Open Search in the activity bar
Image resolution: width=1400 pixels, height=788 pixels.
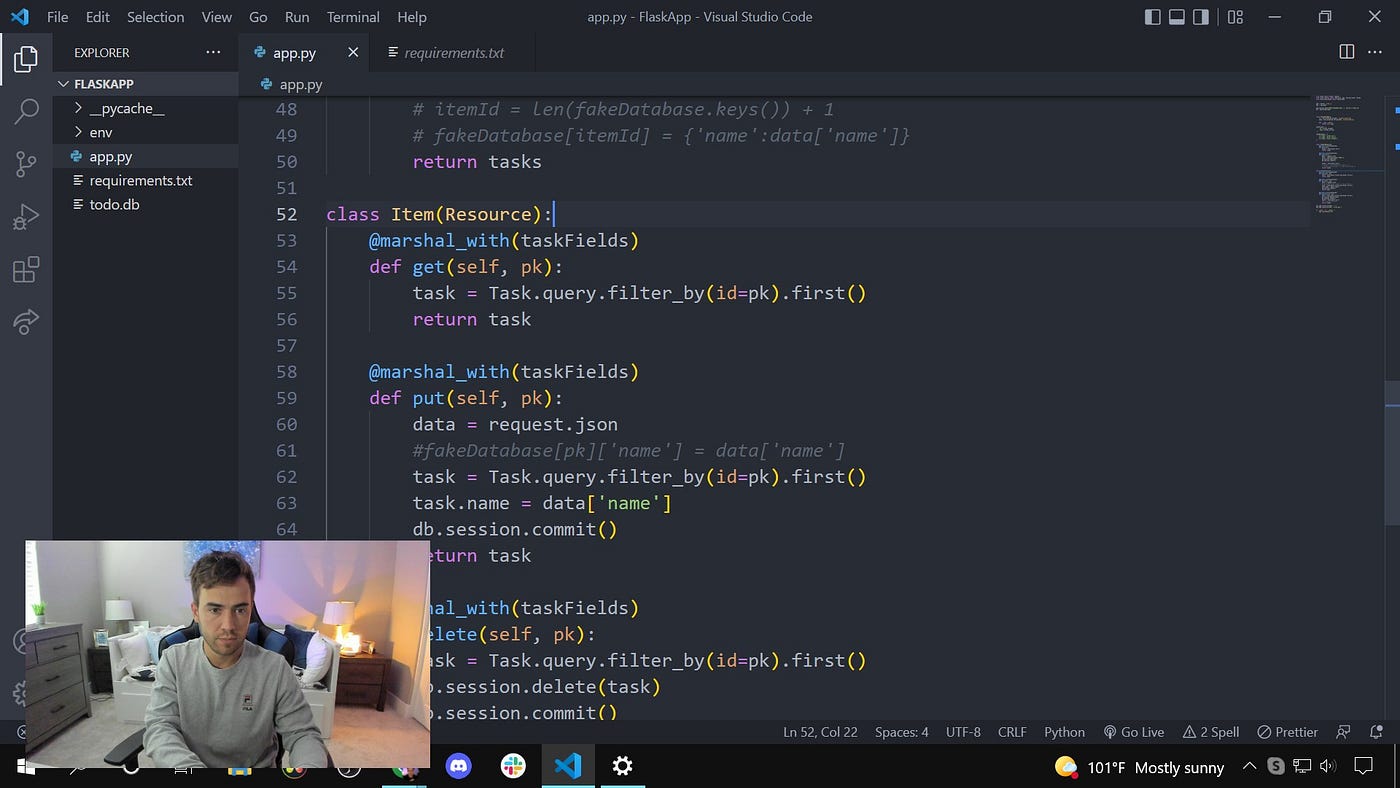26,111
